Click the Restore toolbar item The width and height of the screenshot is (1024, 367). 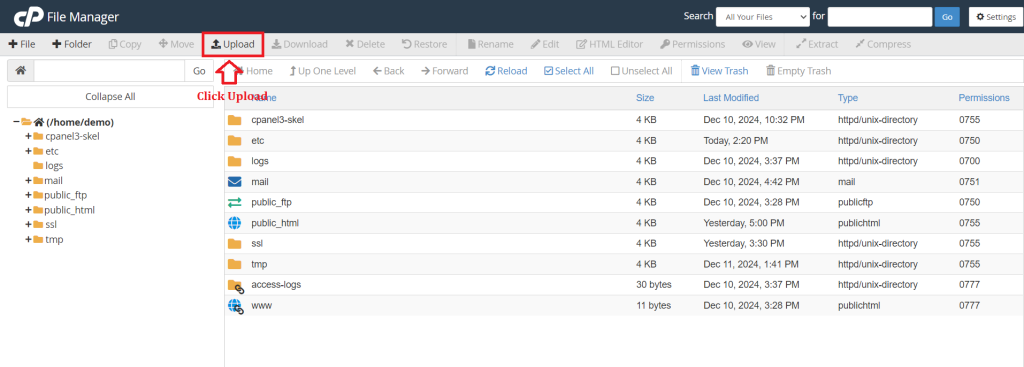tap(424, 44)
